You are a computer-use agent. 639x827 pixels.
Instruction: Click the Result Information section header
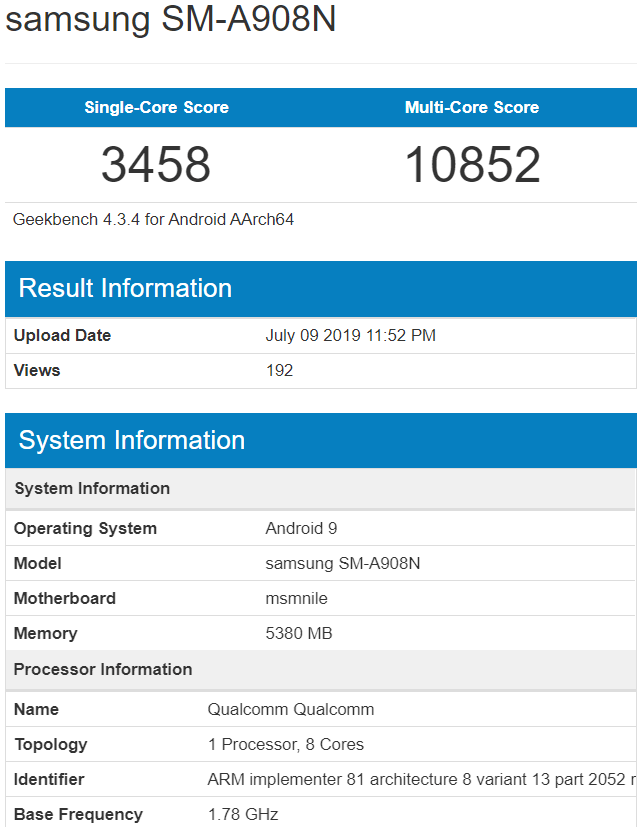tap(321, 289)
